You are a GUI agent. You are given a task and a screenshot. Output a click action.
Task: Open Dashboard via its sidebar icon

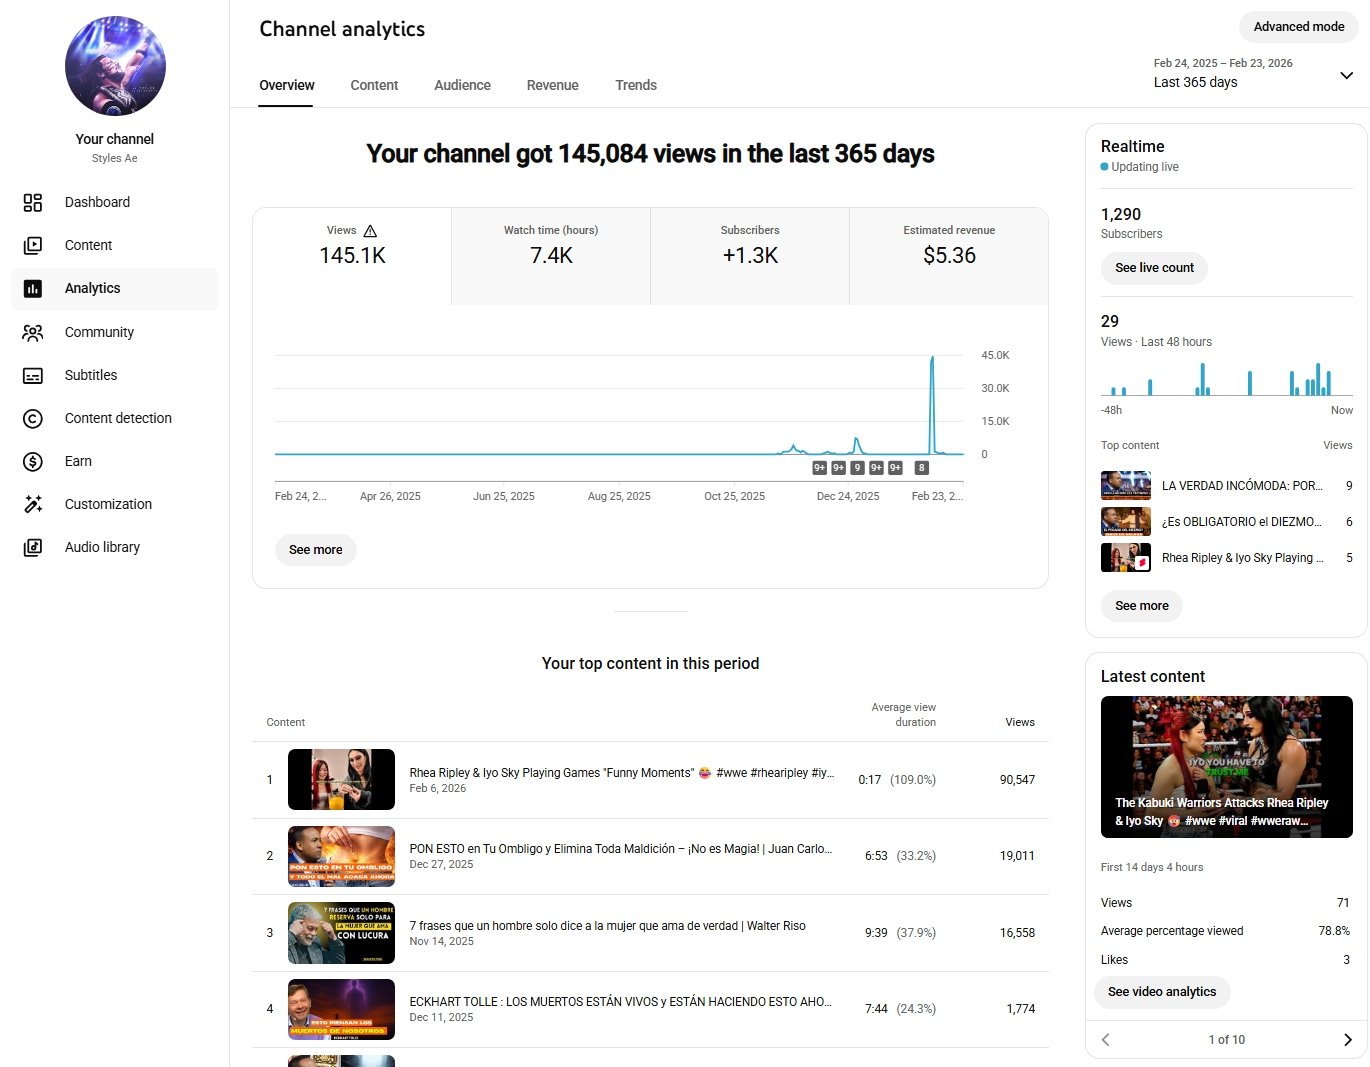point(33,203)
